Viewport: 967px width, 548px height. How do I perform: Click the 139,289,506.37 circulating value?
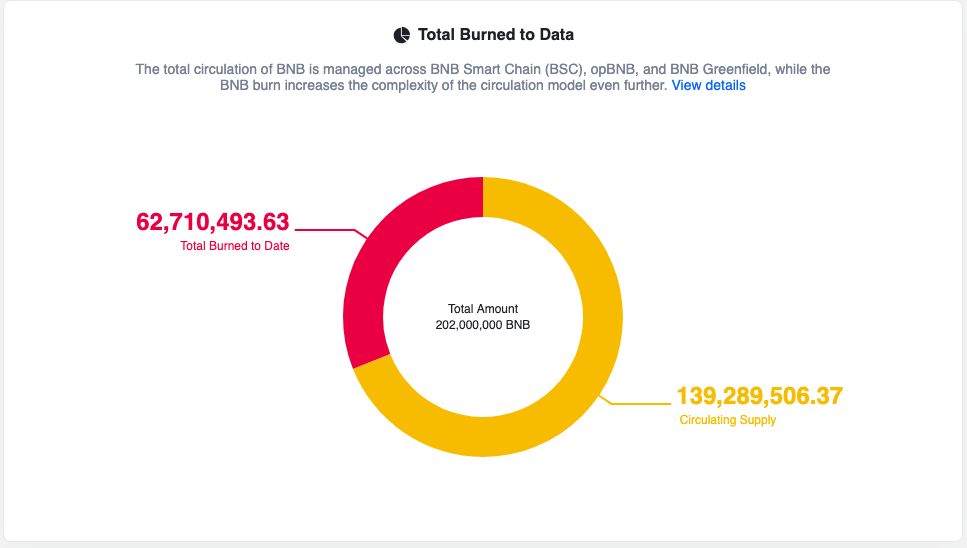pyautogui.click(x=760, y=396)
